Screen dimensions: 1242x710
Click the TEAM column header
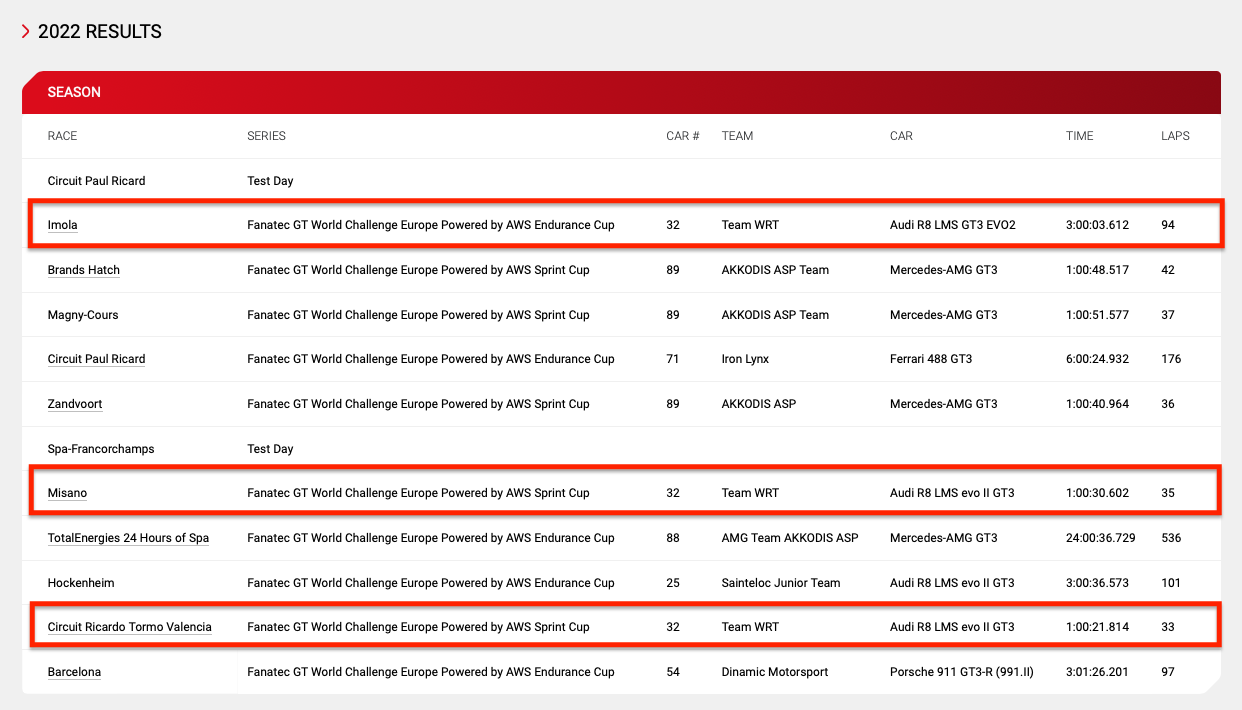pos(737,136)
